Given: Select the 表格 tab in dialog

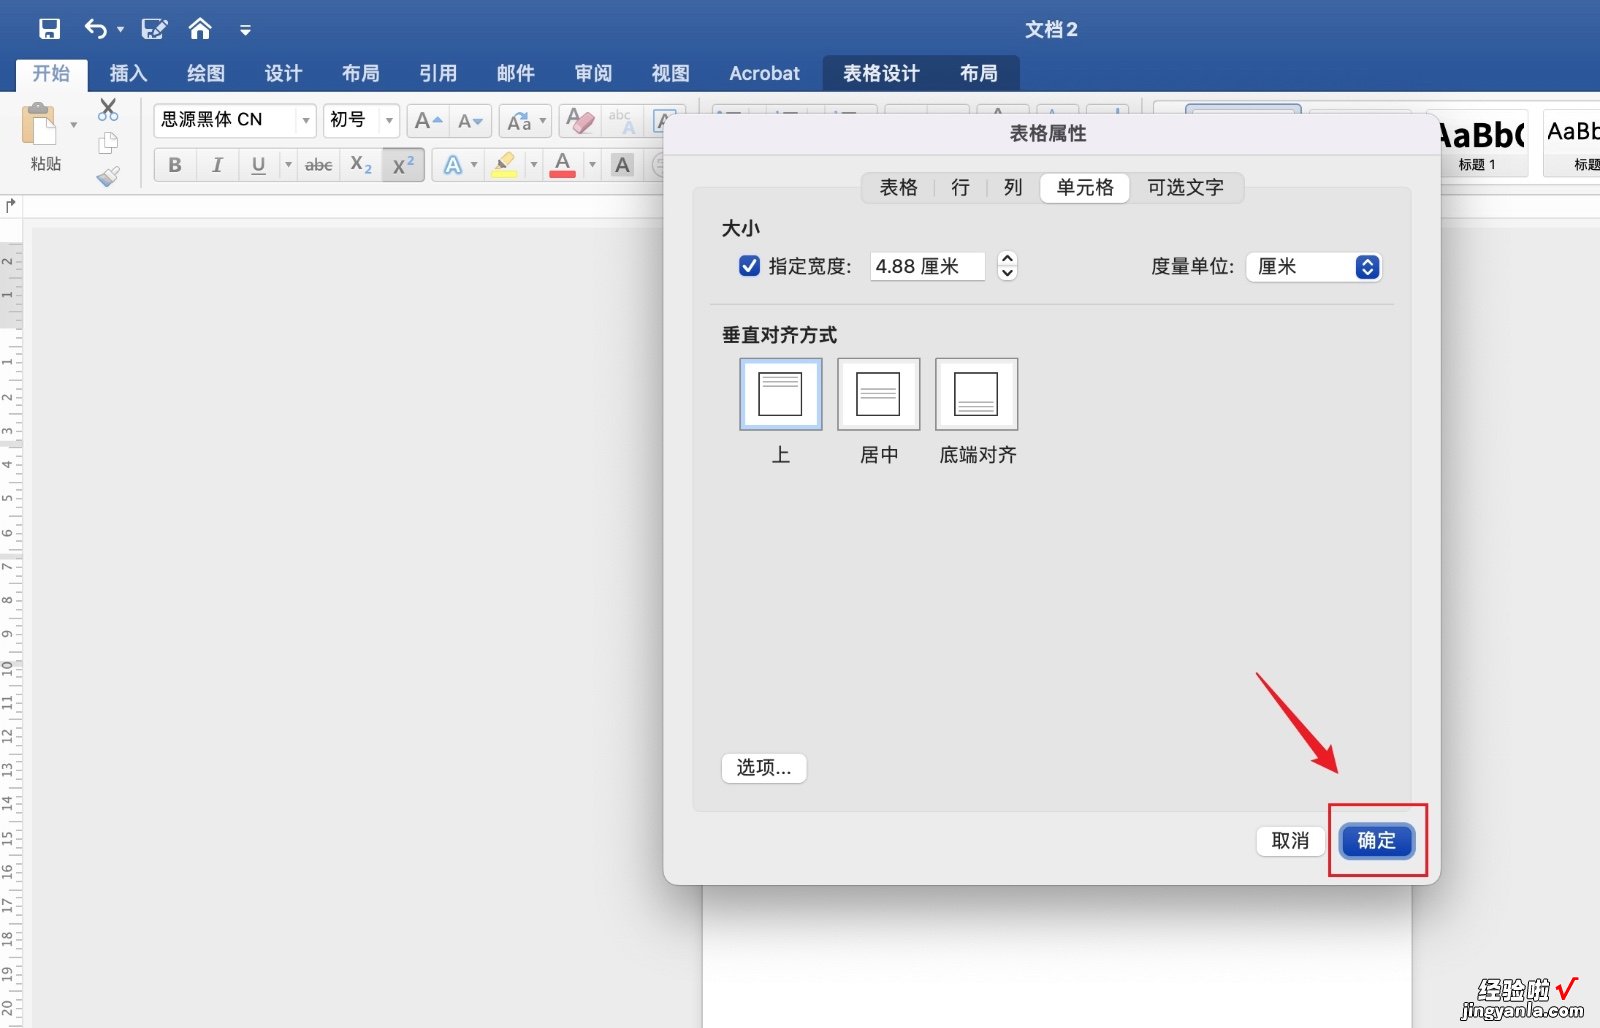Looking at the screenshot, I should pyautogui.click(x=898, y=188).
